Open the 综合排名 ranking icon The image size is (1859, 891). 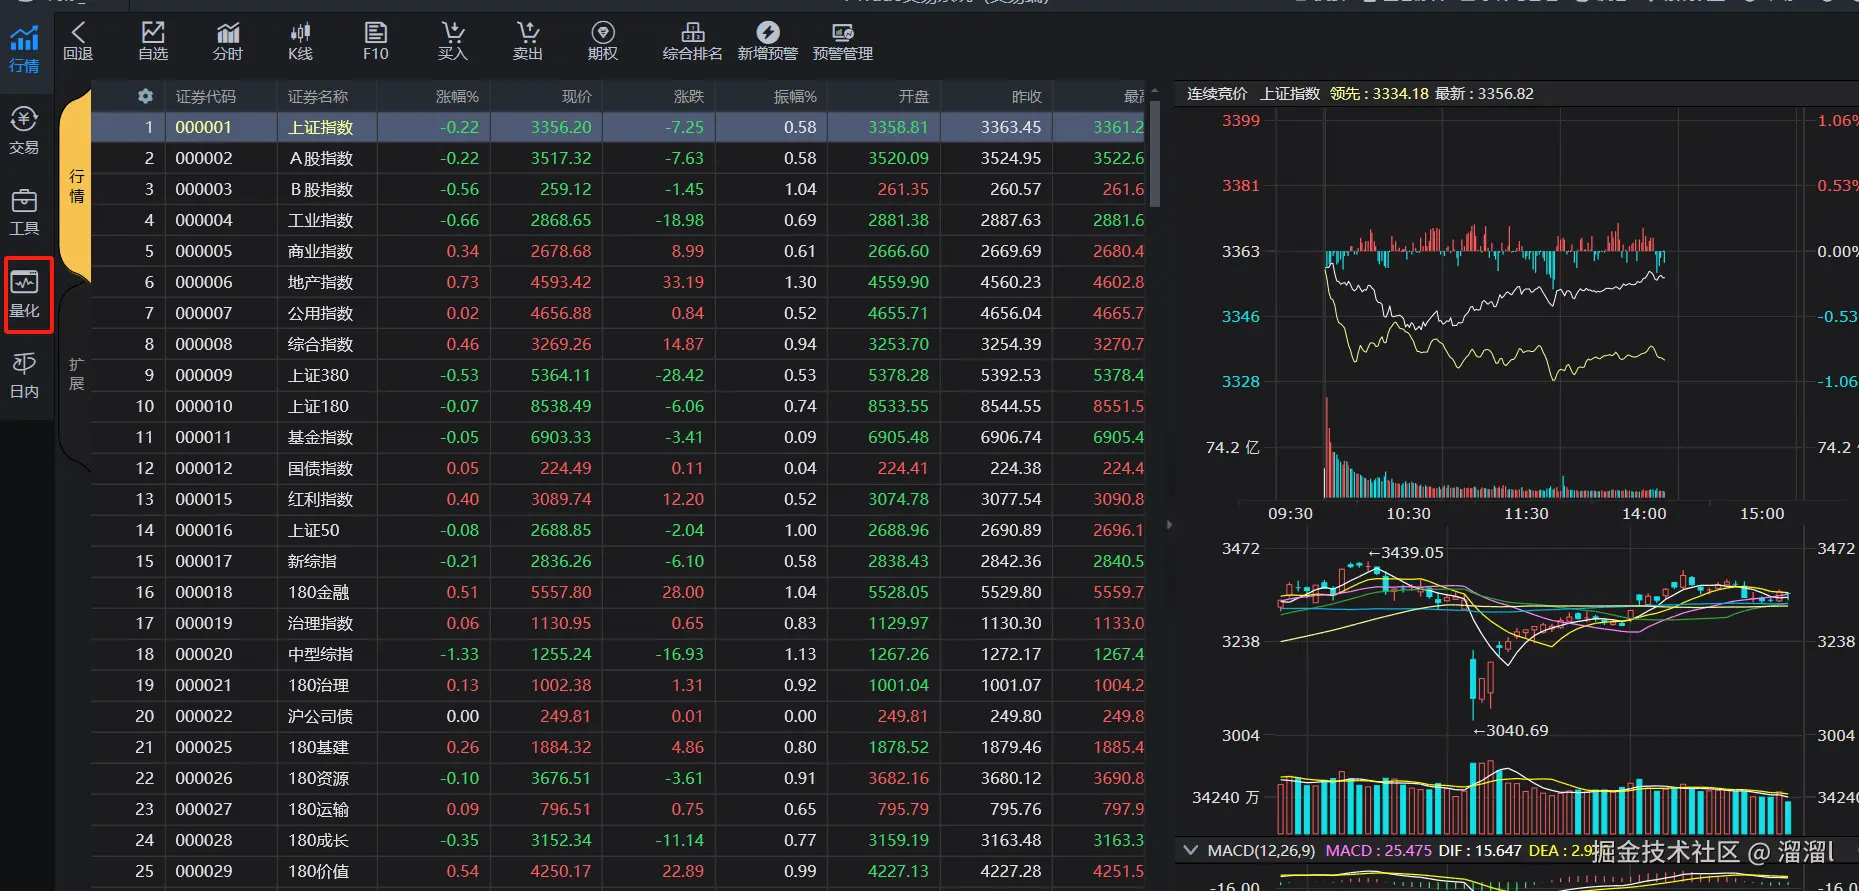pos(692,41)
